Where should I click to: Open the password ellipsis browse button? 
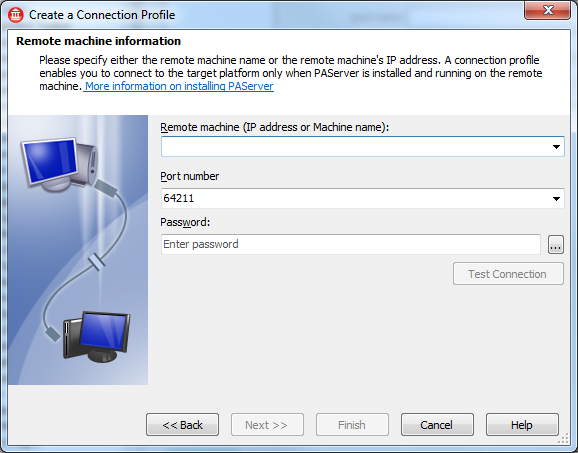[x=556, y=244]
